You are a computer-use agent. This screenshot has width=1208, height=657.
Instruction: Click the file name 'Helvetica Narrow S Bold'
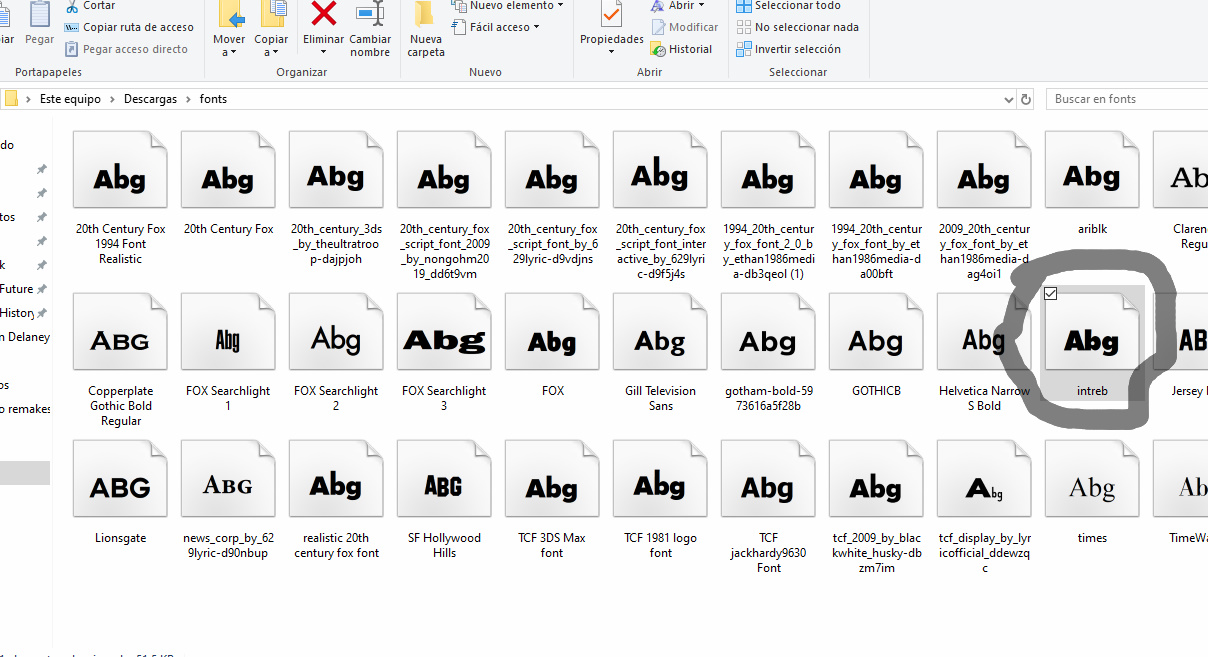click(984, 398)
